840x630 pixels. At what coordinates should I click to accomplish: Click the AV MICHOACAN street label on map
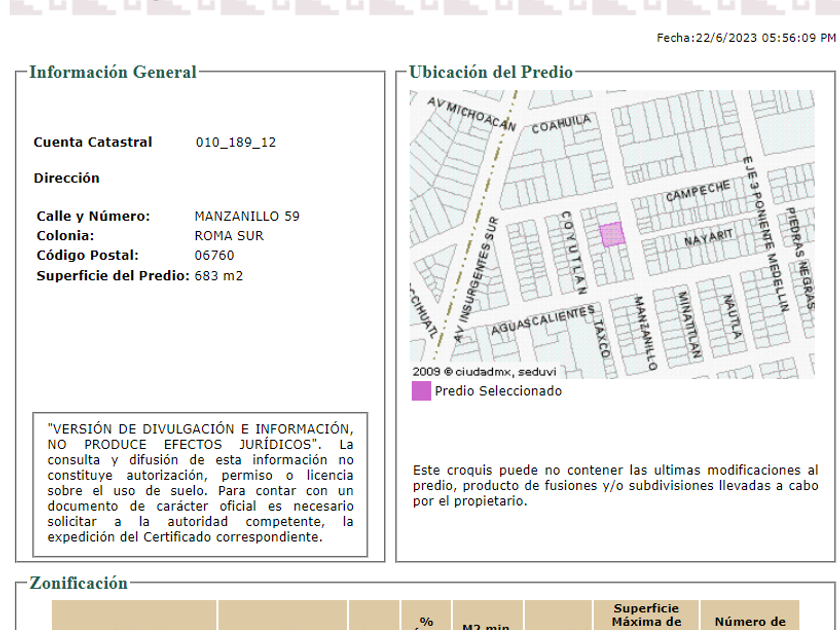coord(471,114)
